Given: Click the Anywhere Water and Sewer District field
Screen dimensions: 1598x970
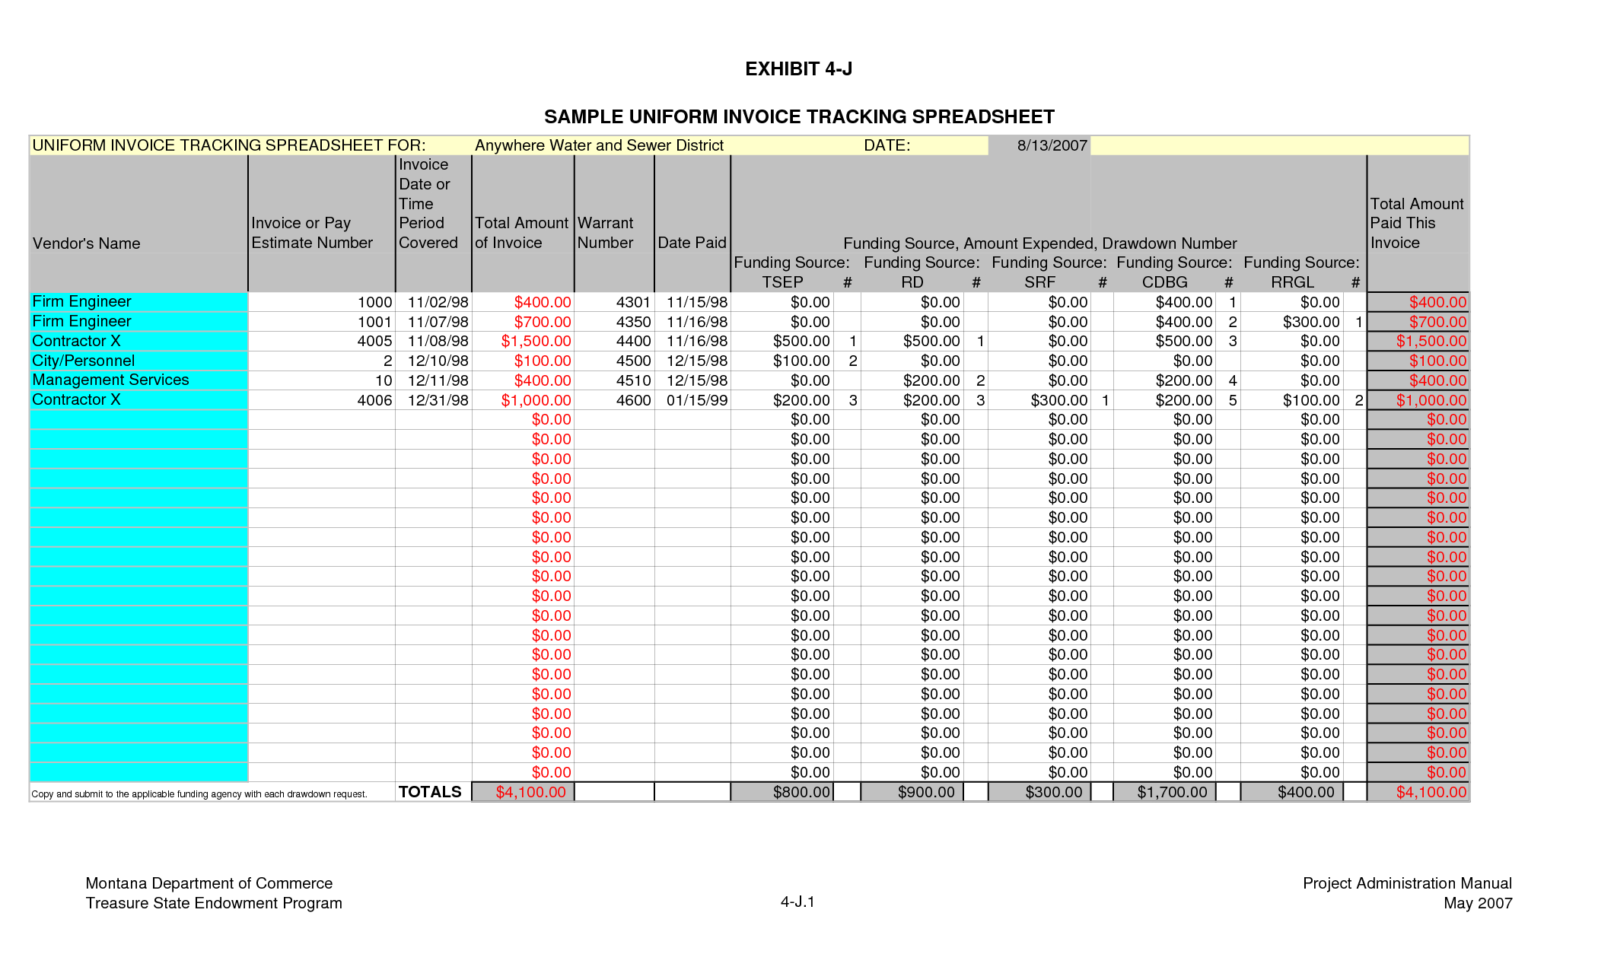Looking at the screenshot, I should [x=599, y=145].
